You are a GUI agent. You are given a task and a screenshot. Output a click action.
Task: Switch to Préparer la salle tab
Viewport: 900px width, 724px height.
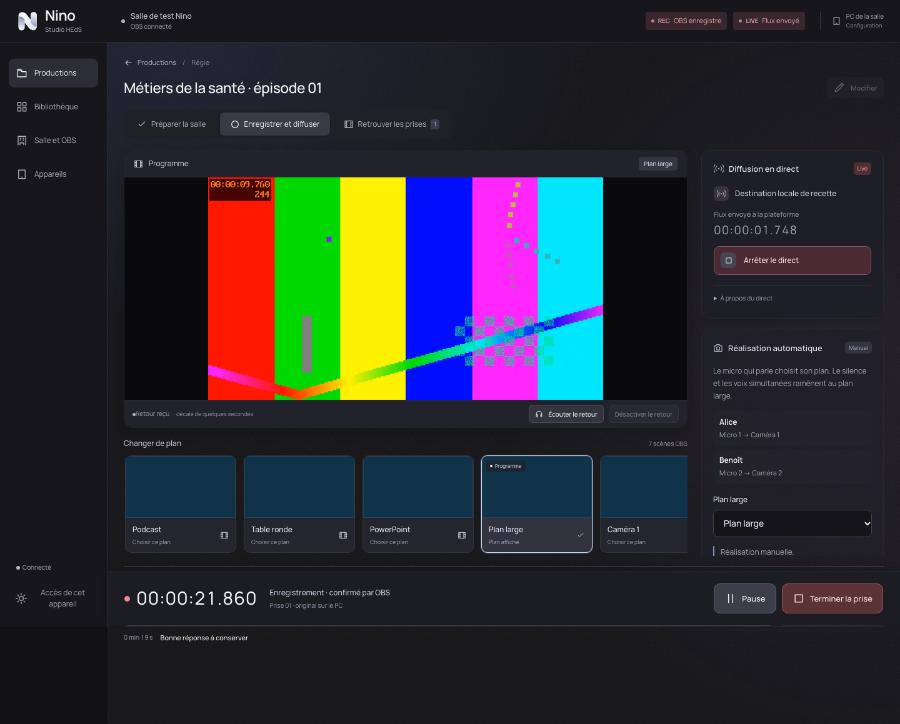pyautogui.click(x=172, y=124)
